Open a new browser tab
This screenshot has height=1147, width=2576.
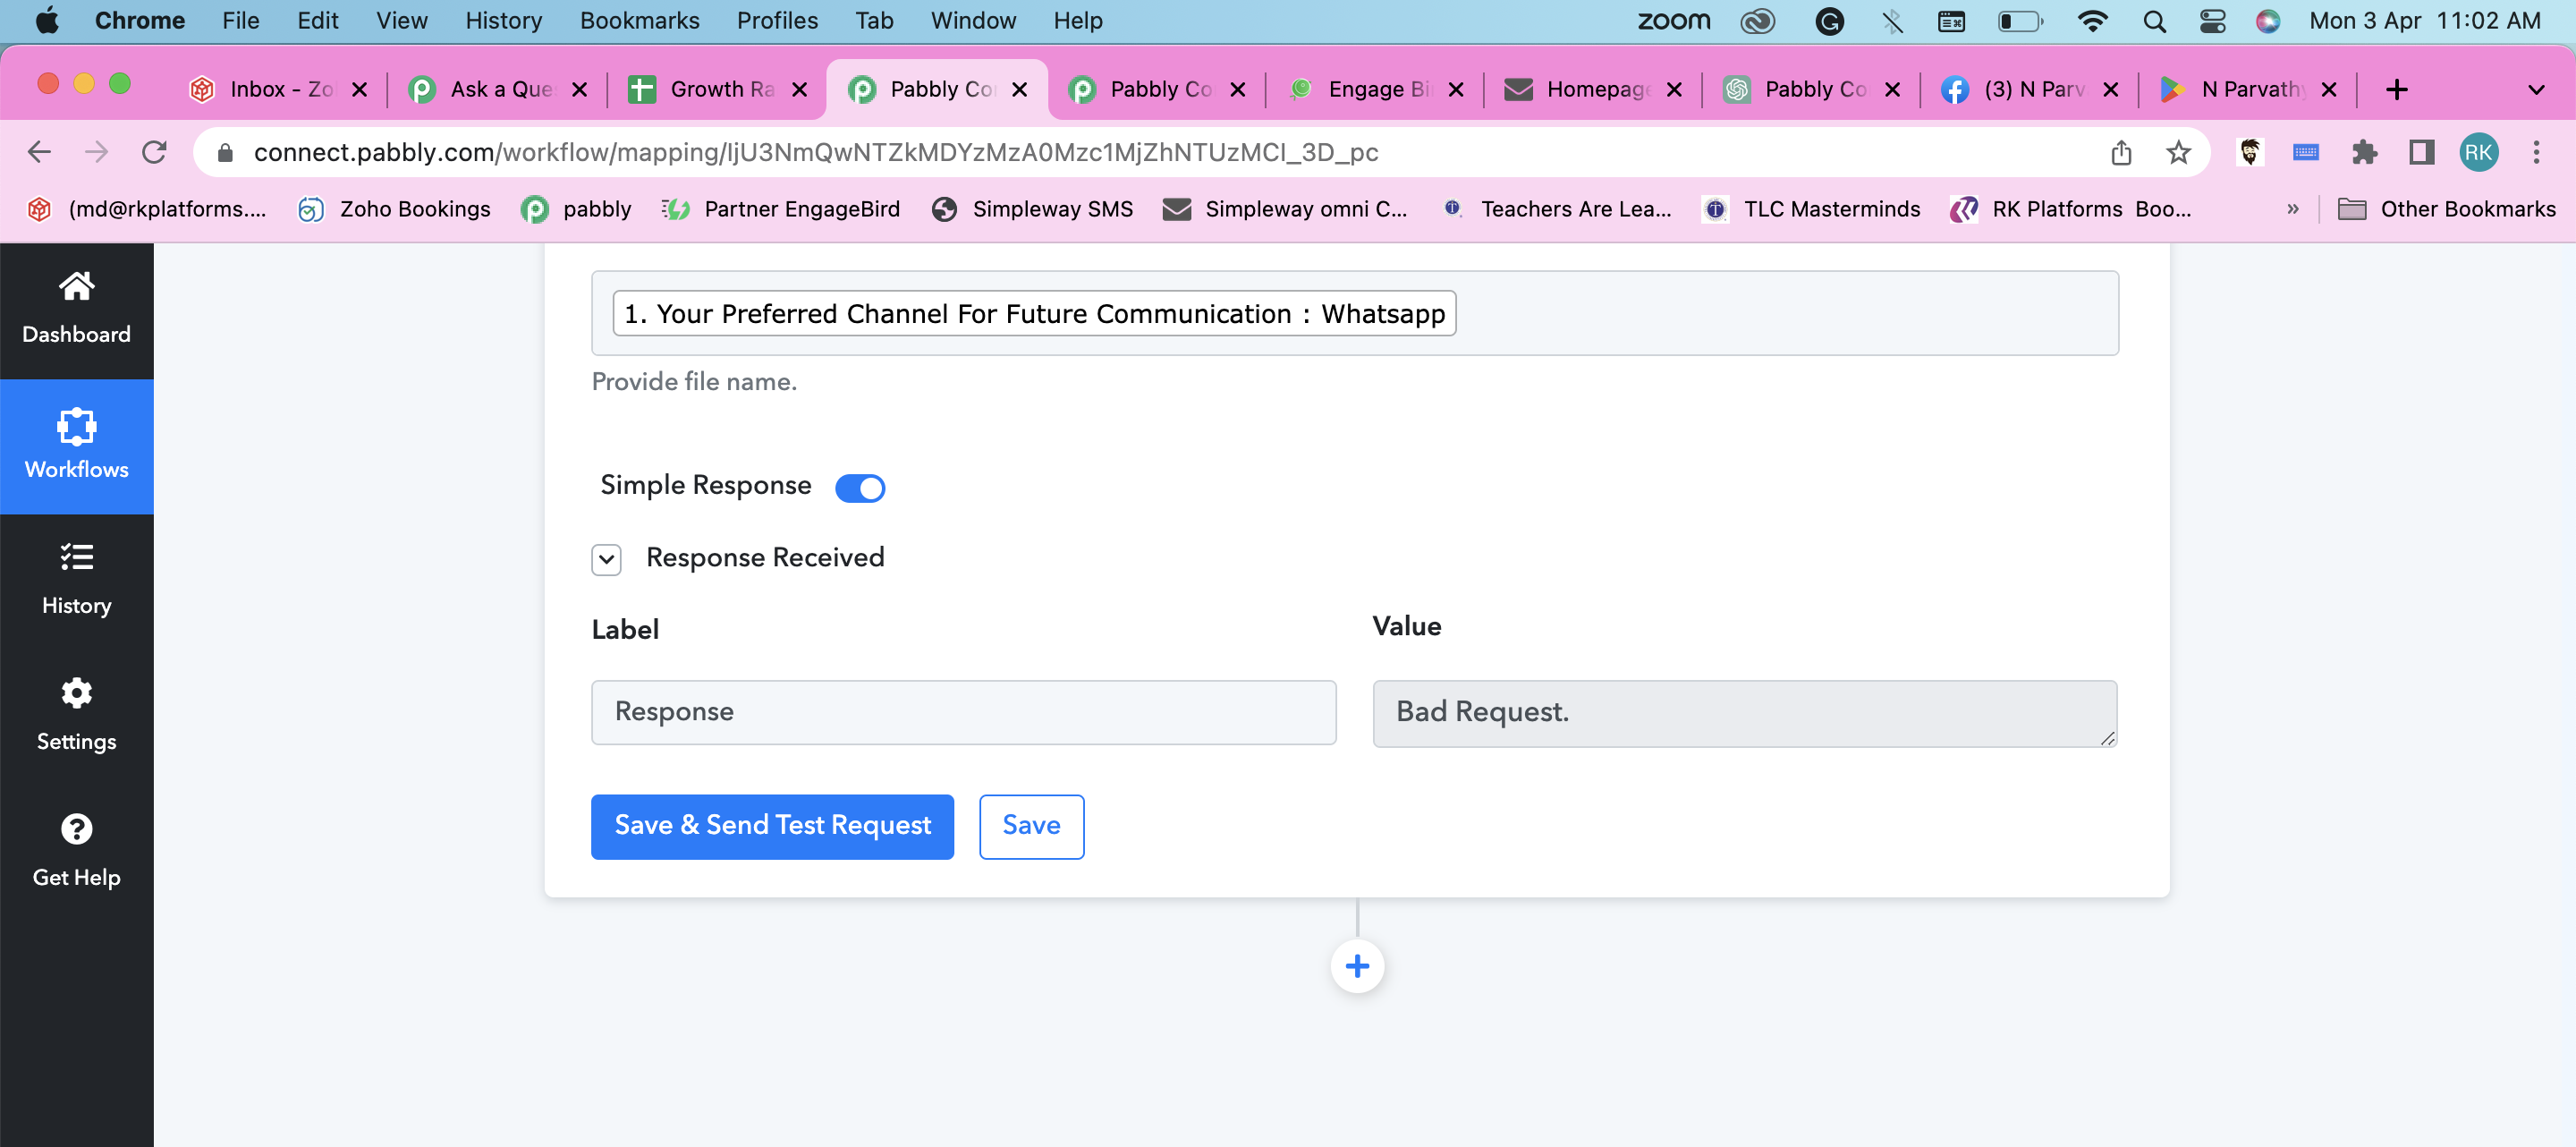click(2396, 90)
